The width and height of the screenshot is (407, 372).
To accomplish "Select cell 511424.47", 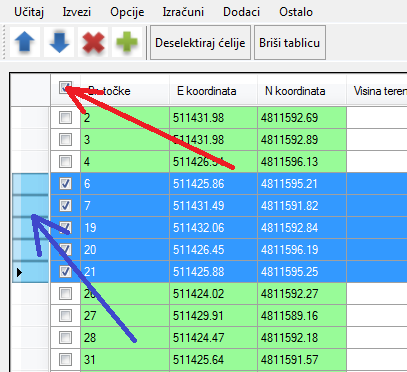I will click(x=213, y=337).
